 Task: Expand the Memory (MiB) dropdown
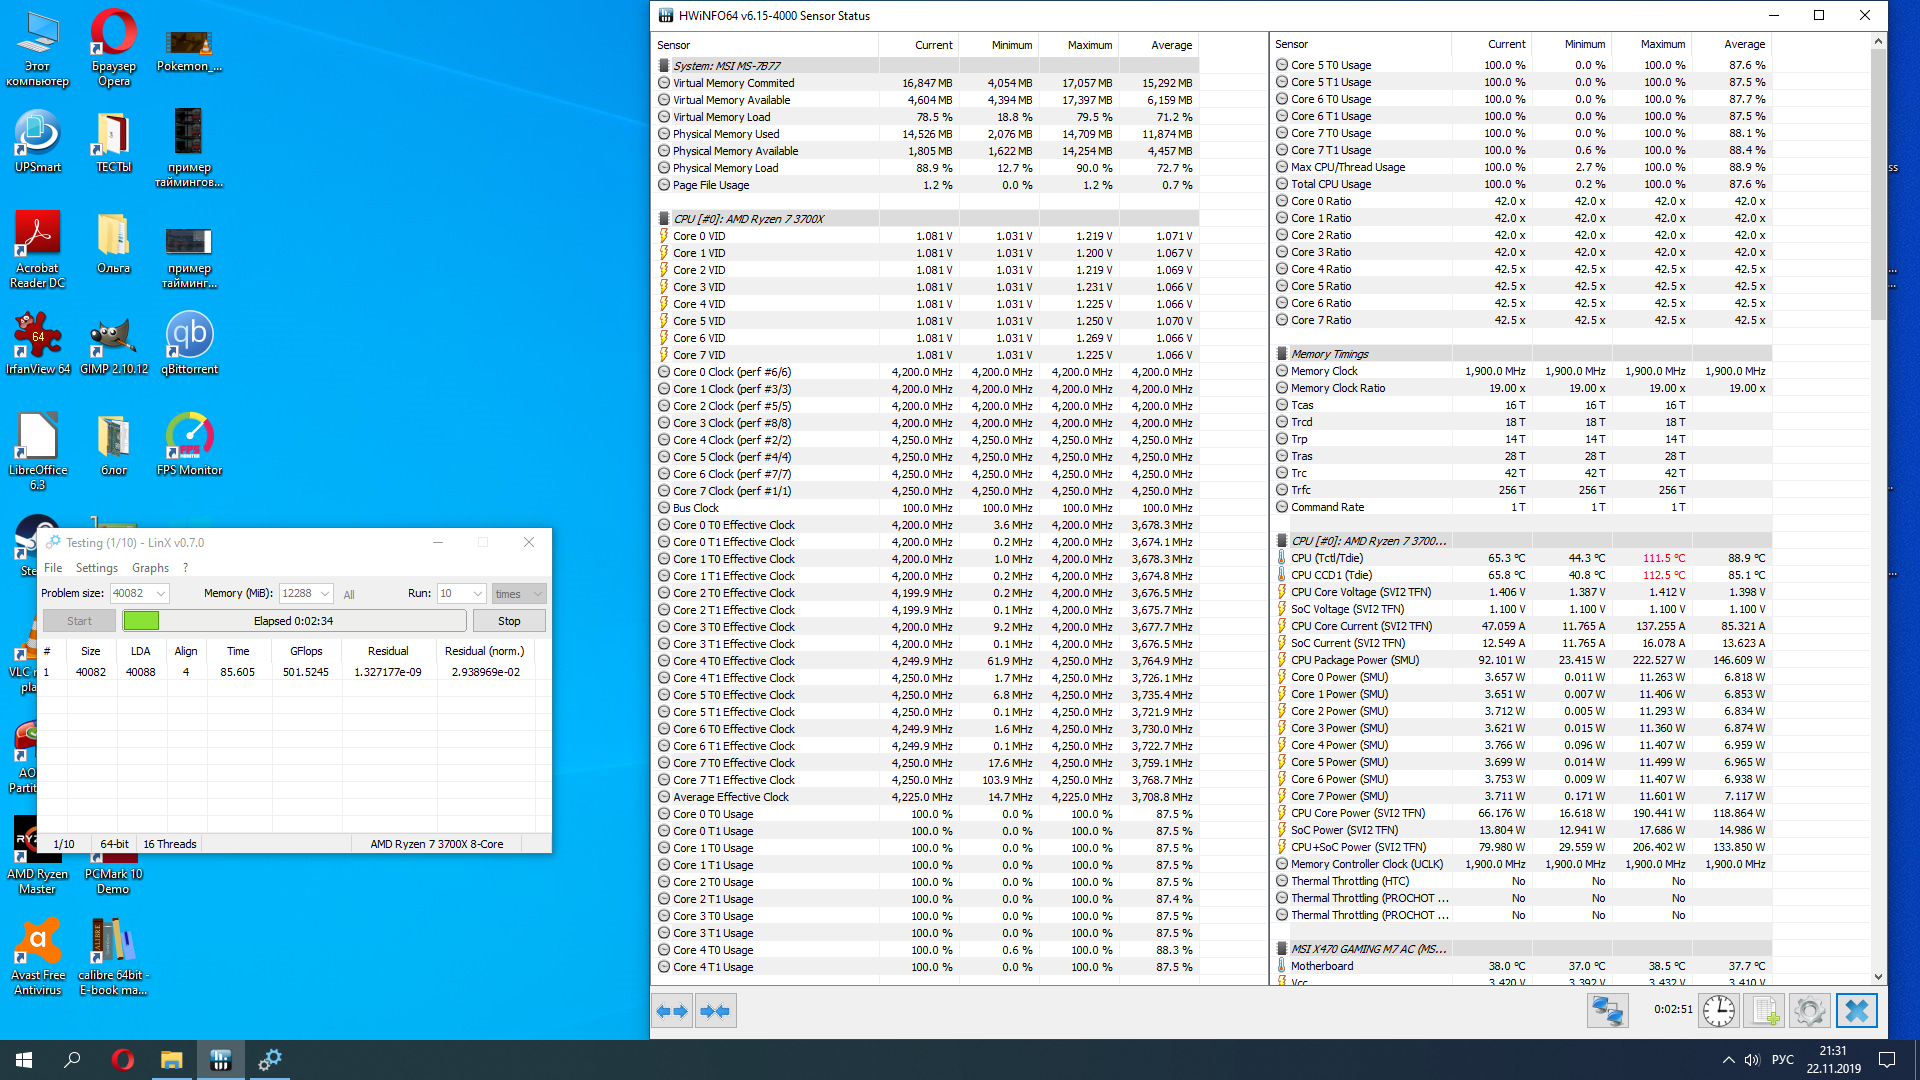325,594
